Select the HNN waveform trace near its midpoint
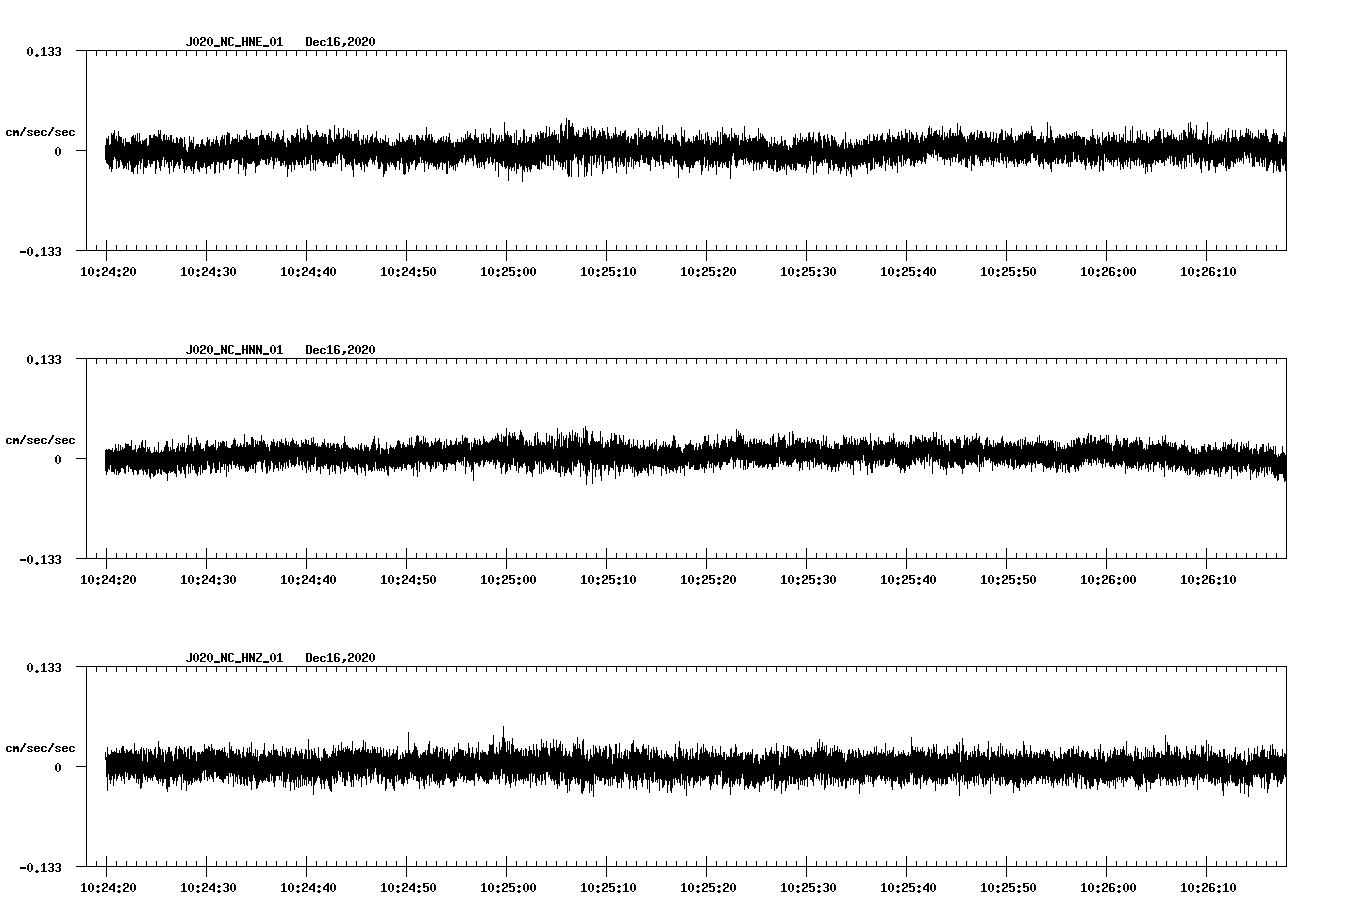 690,458
